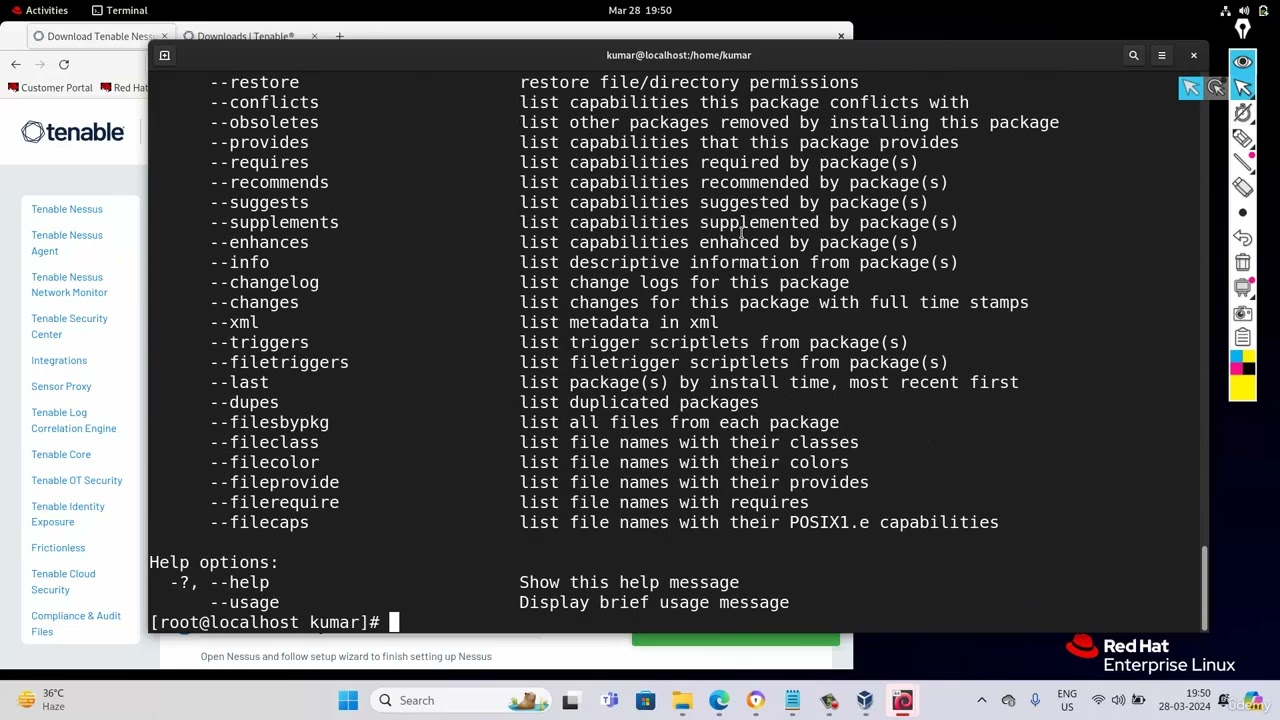
Task: Open the terminal search icon
Action: [x=1133, y=55]
